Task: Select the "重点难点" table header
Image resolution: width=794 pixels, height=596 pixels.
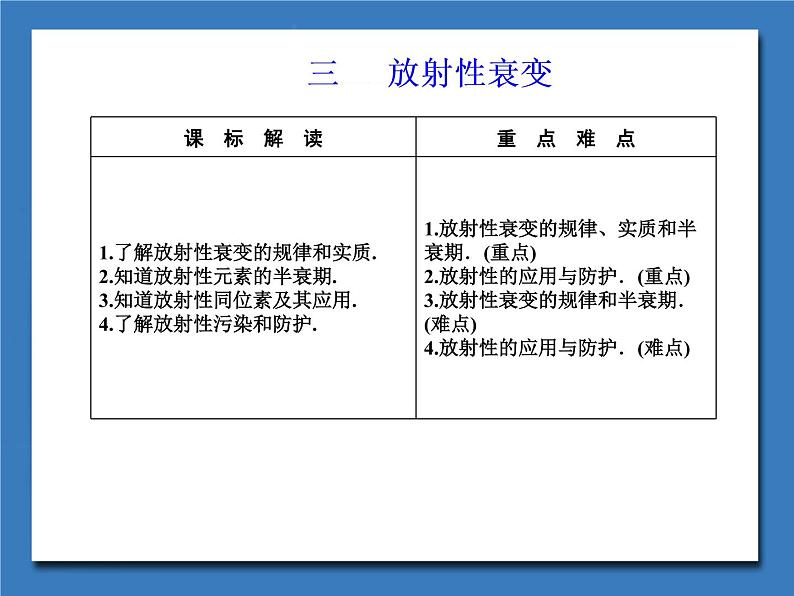Action: 566,139
